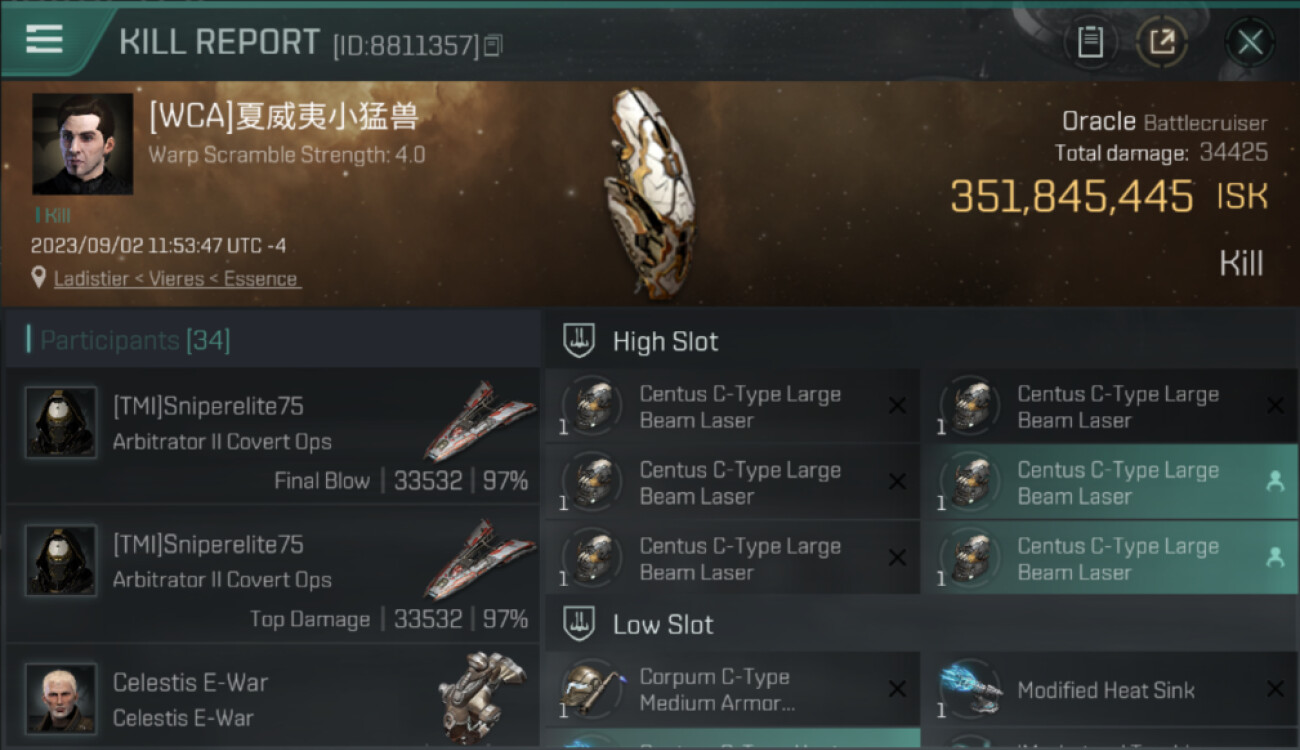
Task: Open the hamburger menu icon
Action: [x=44, y=40]
